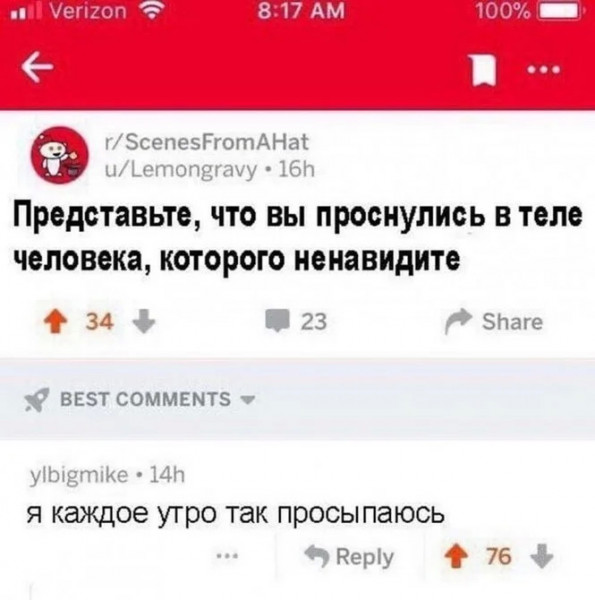Viewport: 595px width, 600px height.
Task: Reply to ylbigmike's comment
Action: tap(349, 557)
